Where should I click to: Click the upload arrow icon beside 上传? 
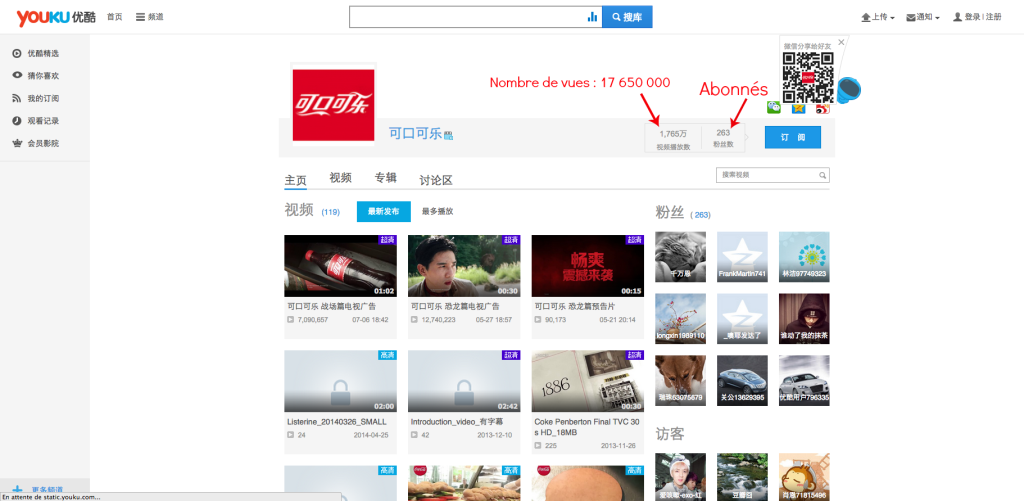(x=866, y=18)
